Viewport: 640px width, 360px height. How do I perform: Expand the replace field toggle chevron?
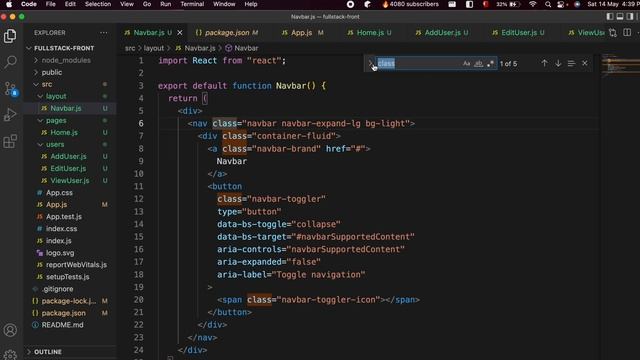click(x=370, y=63)
